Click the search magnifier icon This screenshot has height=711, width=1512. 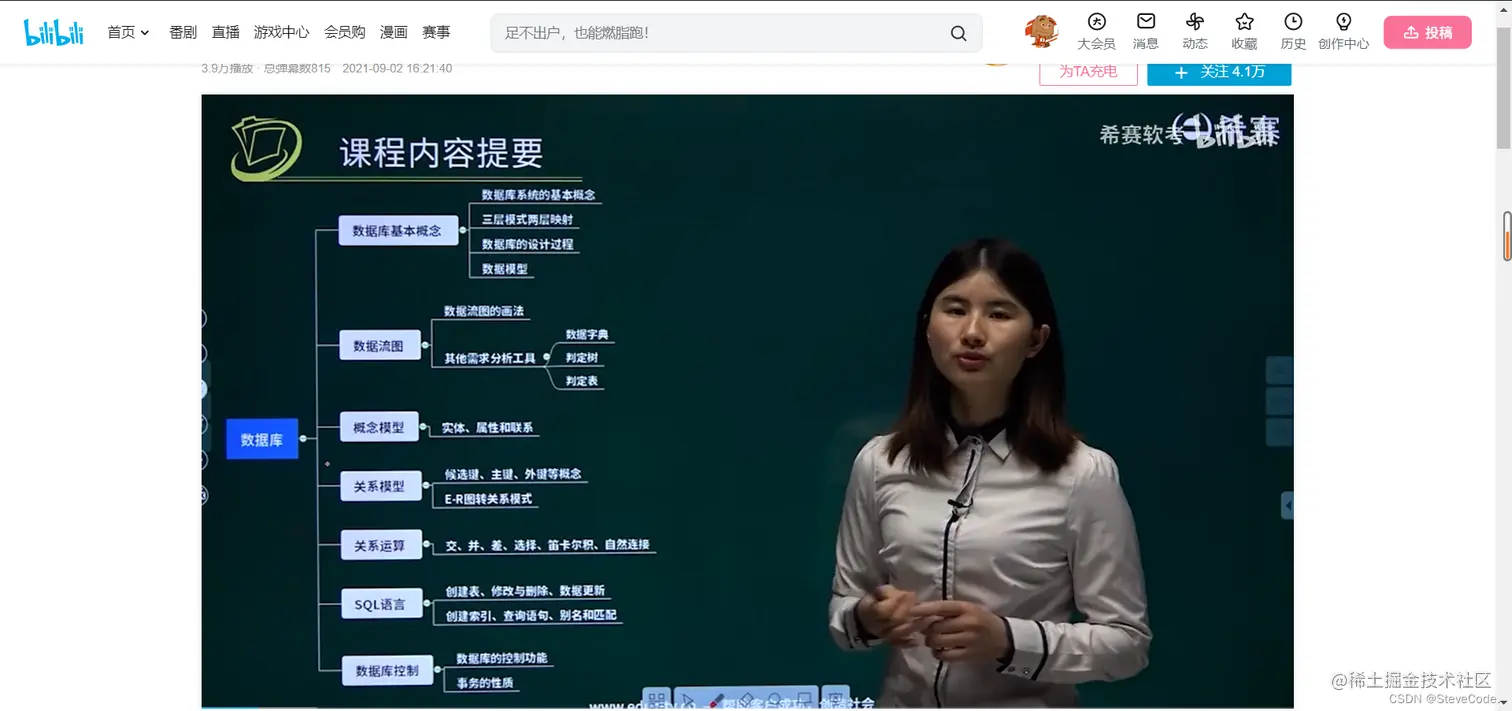957,32
